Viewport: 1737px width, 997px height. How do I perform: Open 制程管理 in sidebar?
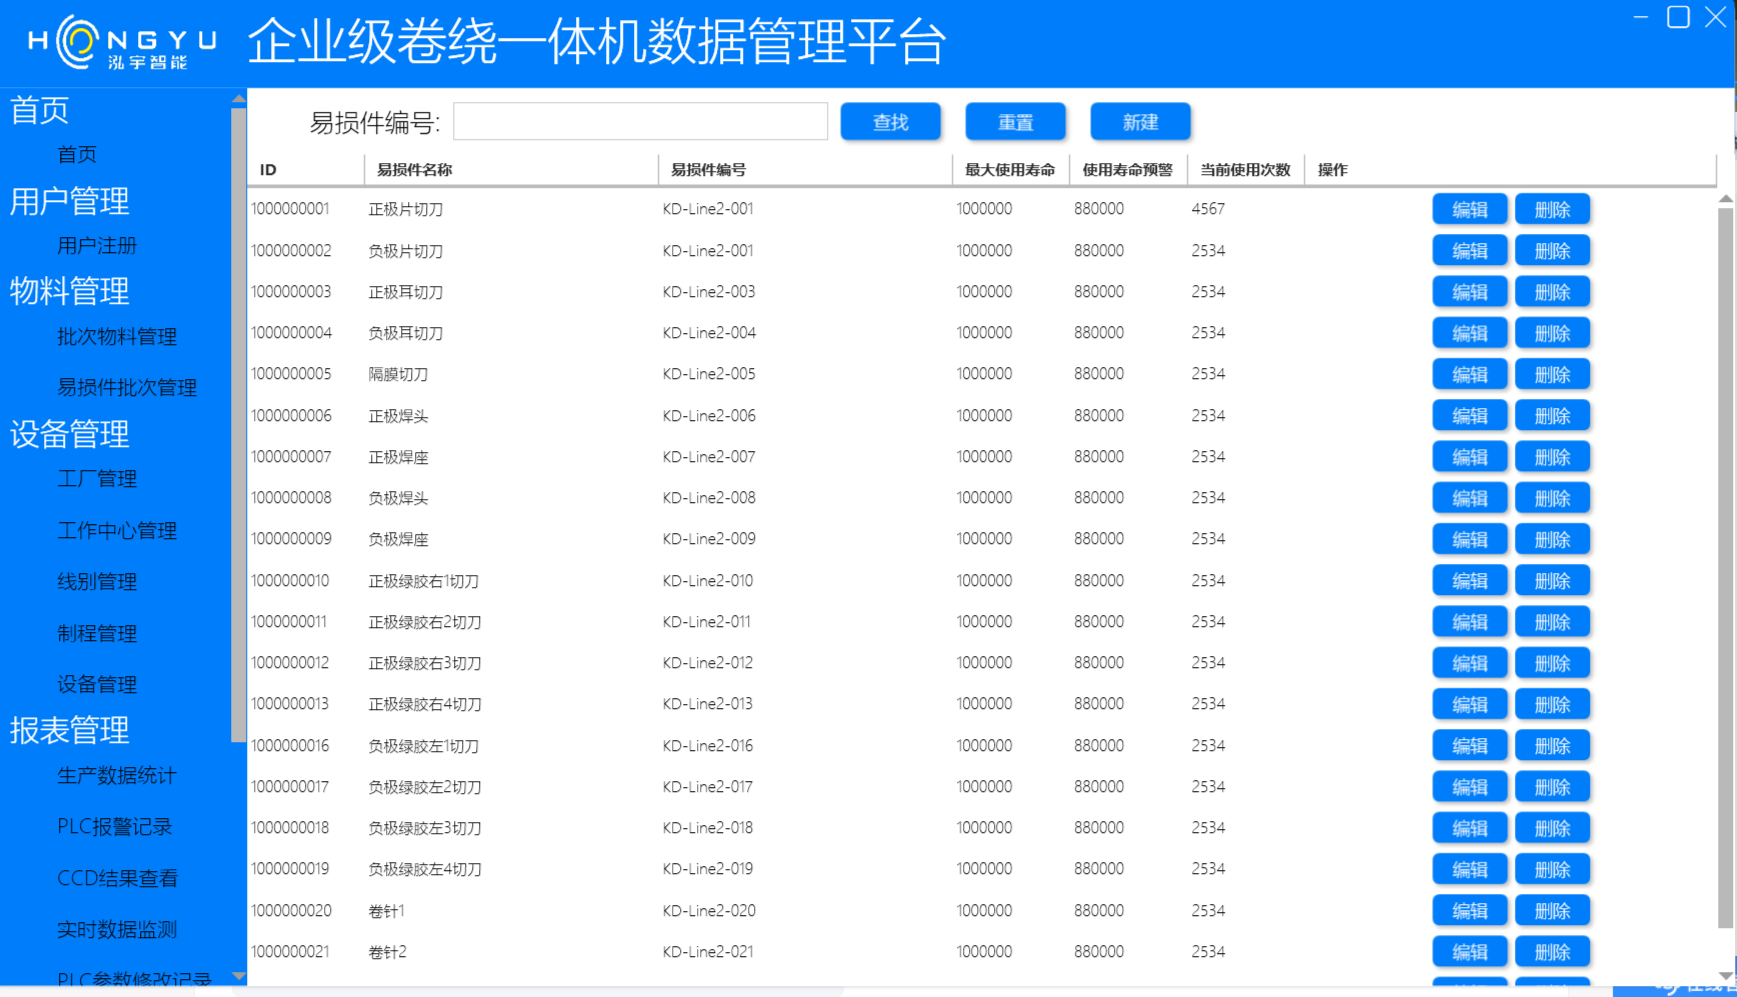(97, 634)
